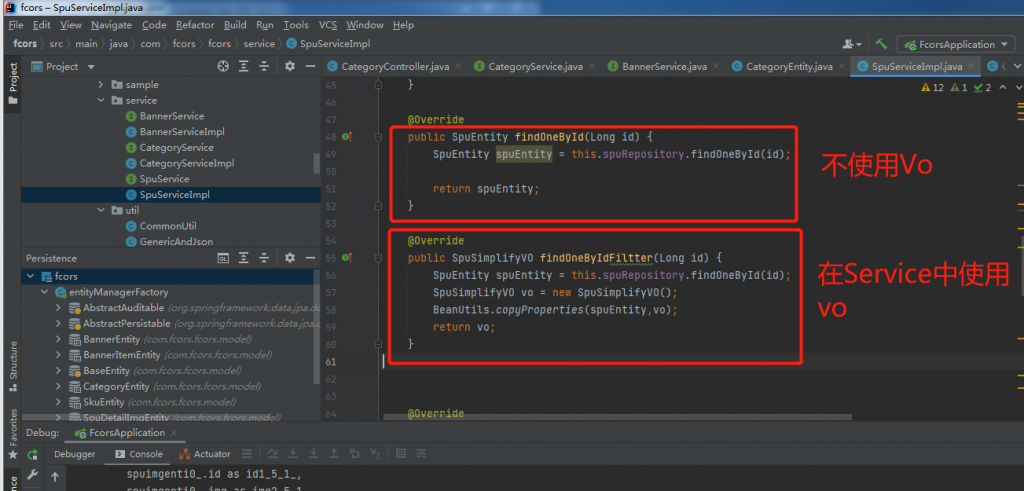Image resolution: width=1024 pixels, height=491 pixels.
Task: Open the Navigate menu
Action: (111, 25)
